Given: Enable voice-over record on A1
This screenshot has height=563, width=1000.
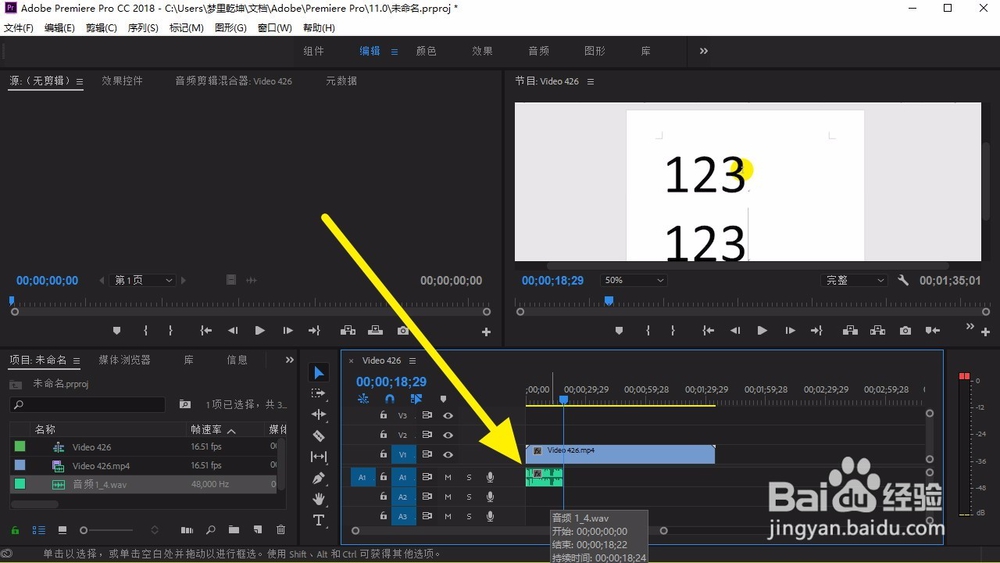Looking at the screenshot, I should pyautogui.click(x=490, y=477).
